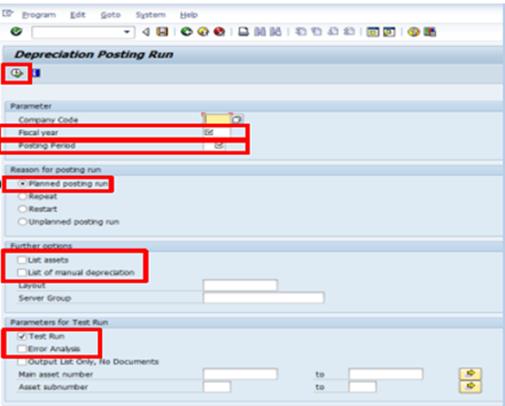Click the blue information icon
This screenshot has height=406, width=505.
[x=36, y=73]
